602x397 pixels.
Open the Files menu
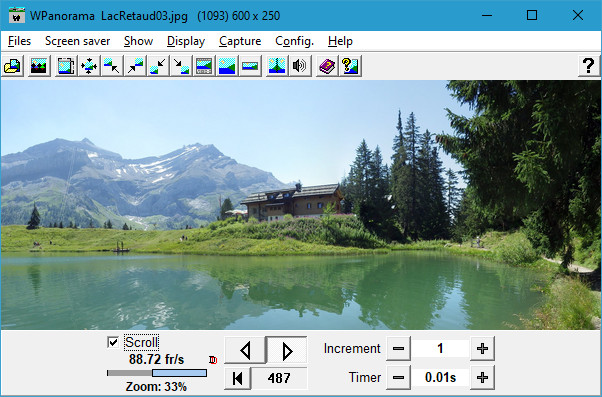19,41
